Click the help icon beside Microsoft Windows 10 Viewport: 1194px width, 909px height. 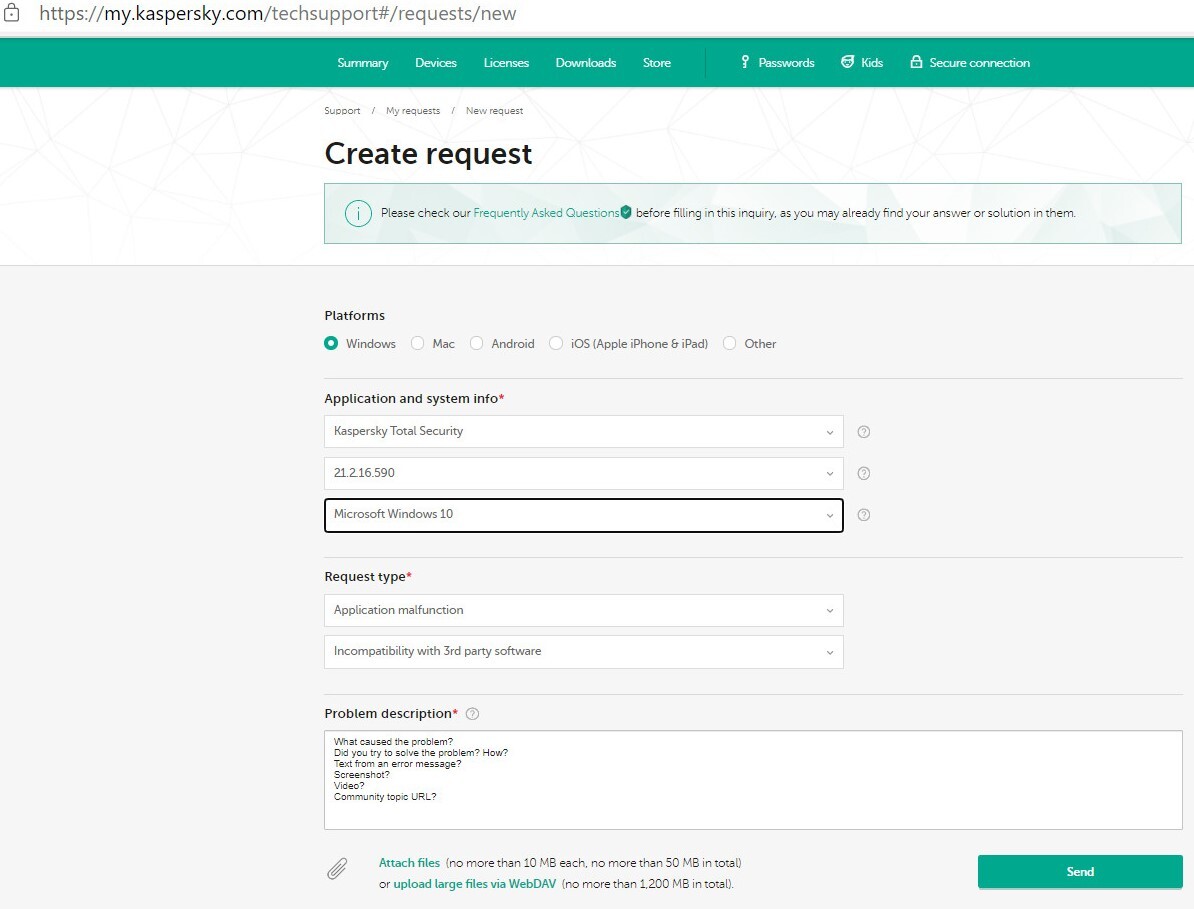(864, 515)
